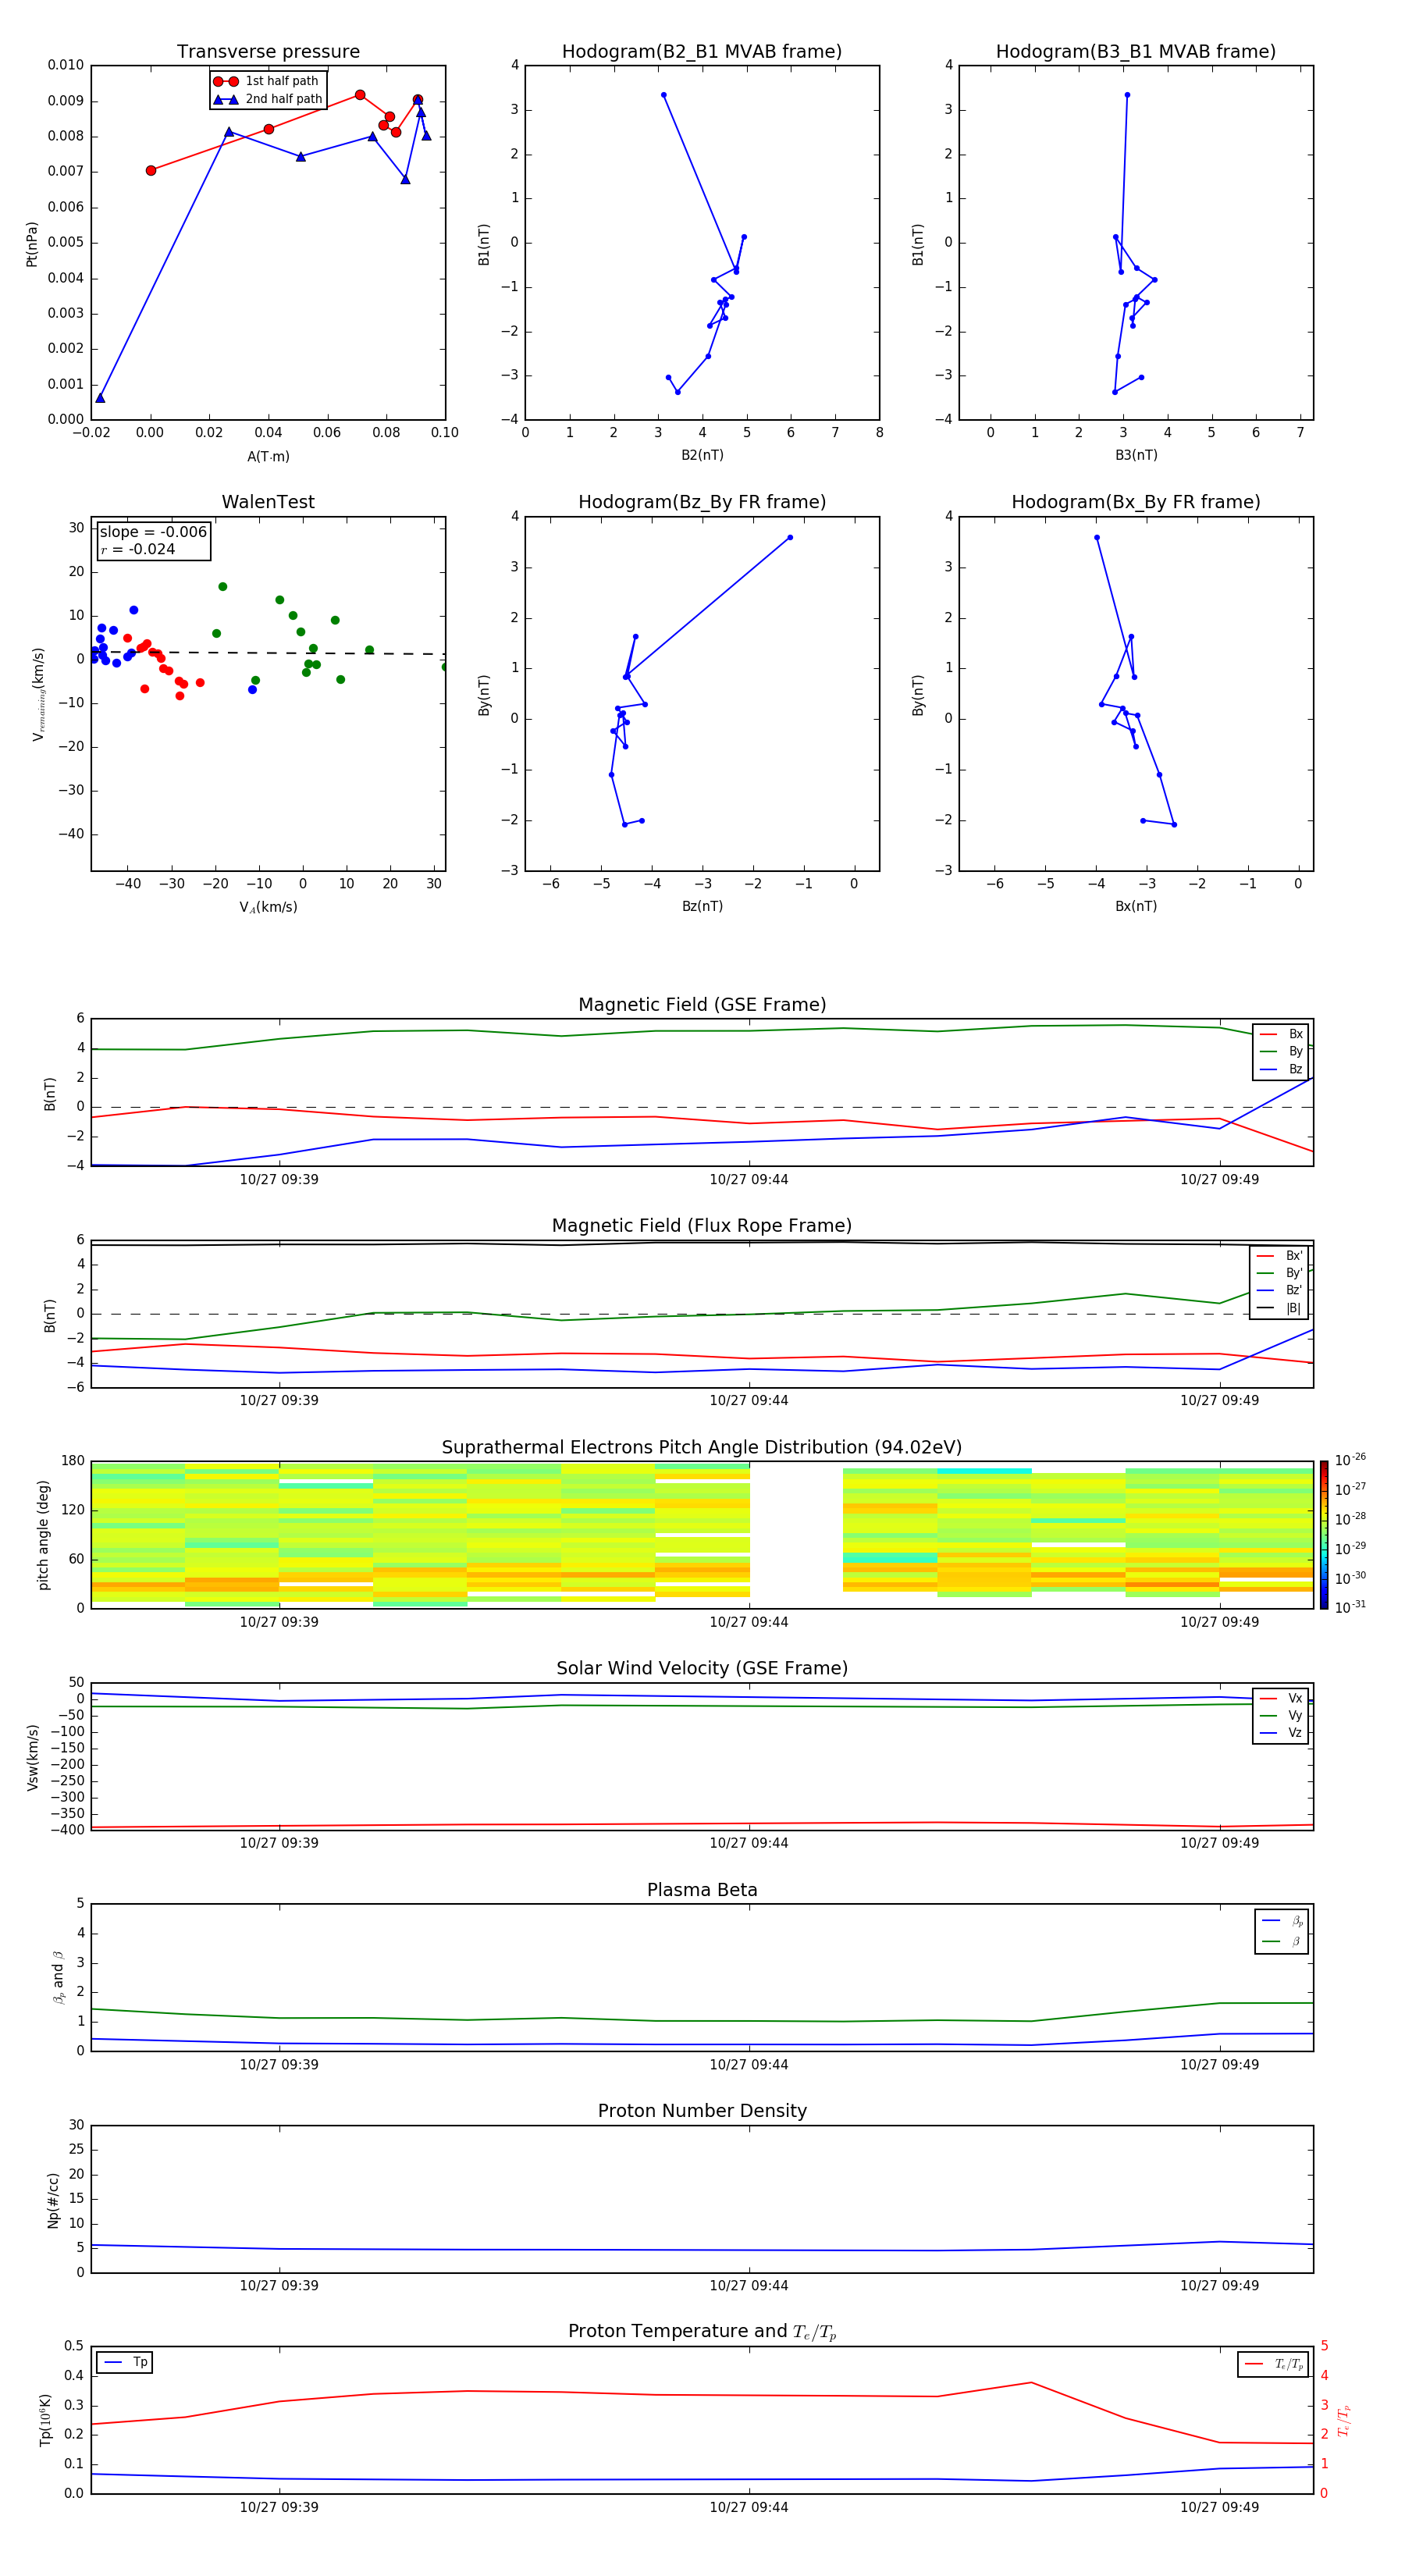Click the "B2(nT)" x-axis label

pyautogui.click(x=702, y=455)
